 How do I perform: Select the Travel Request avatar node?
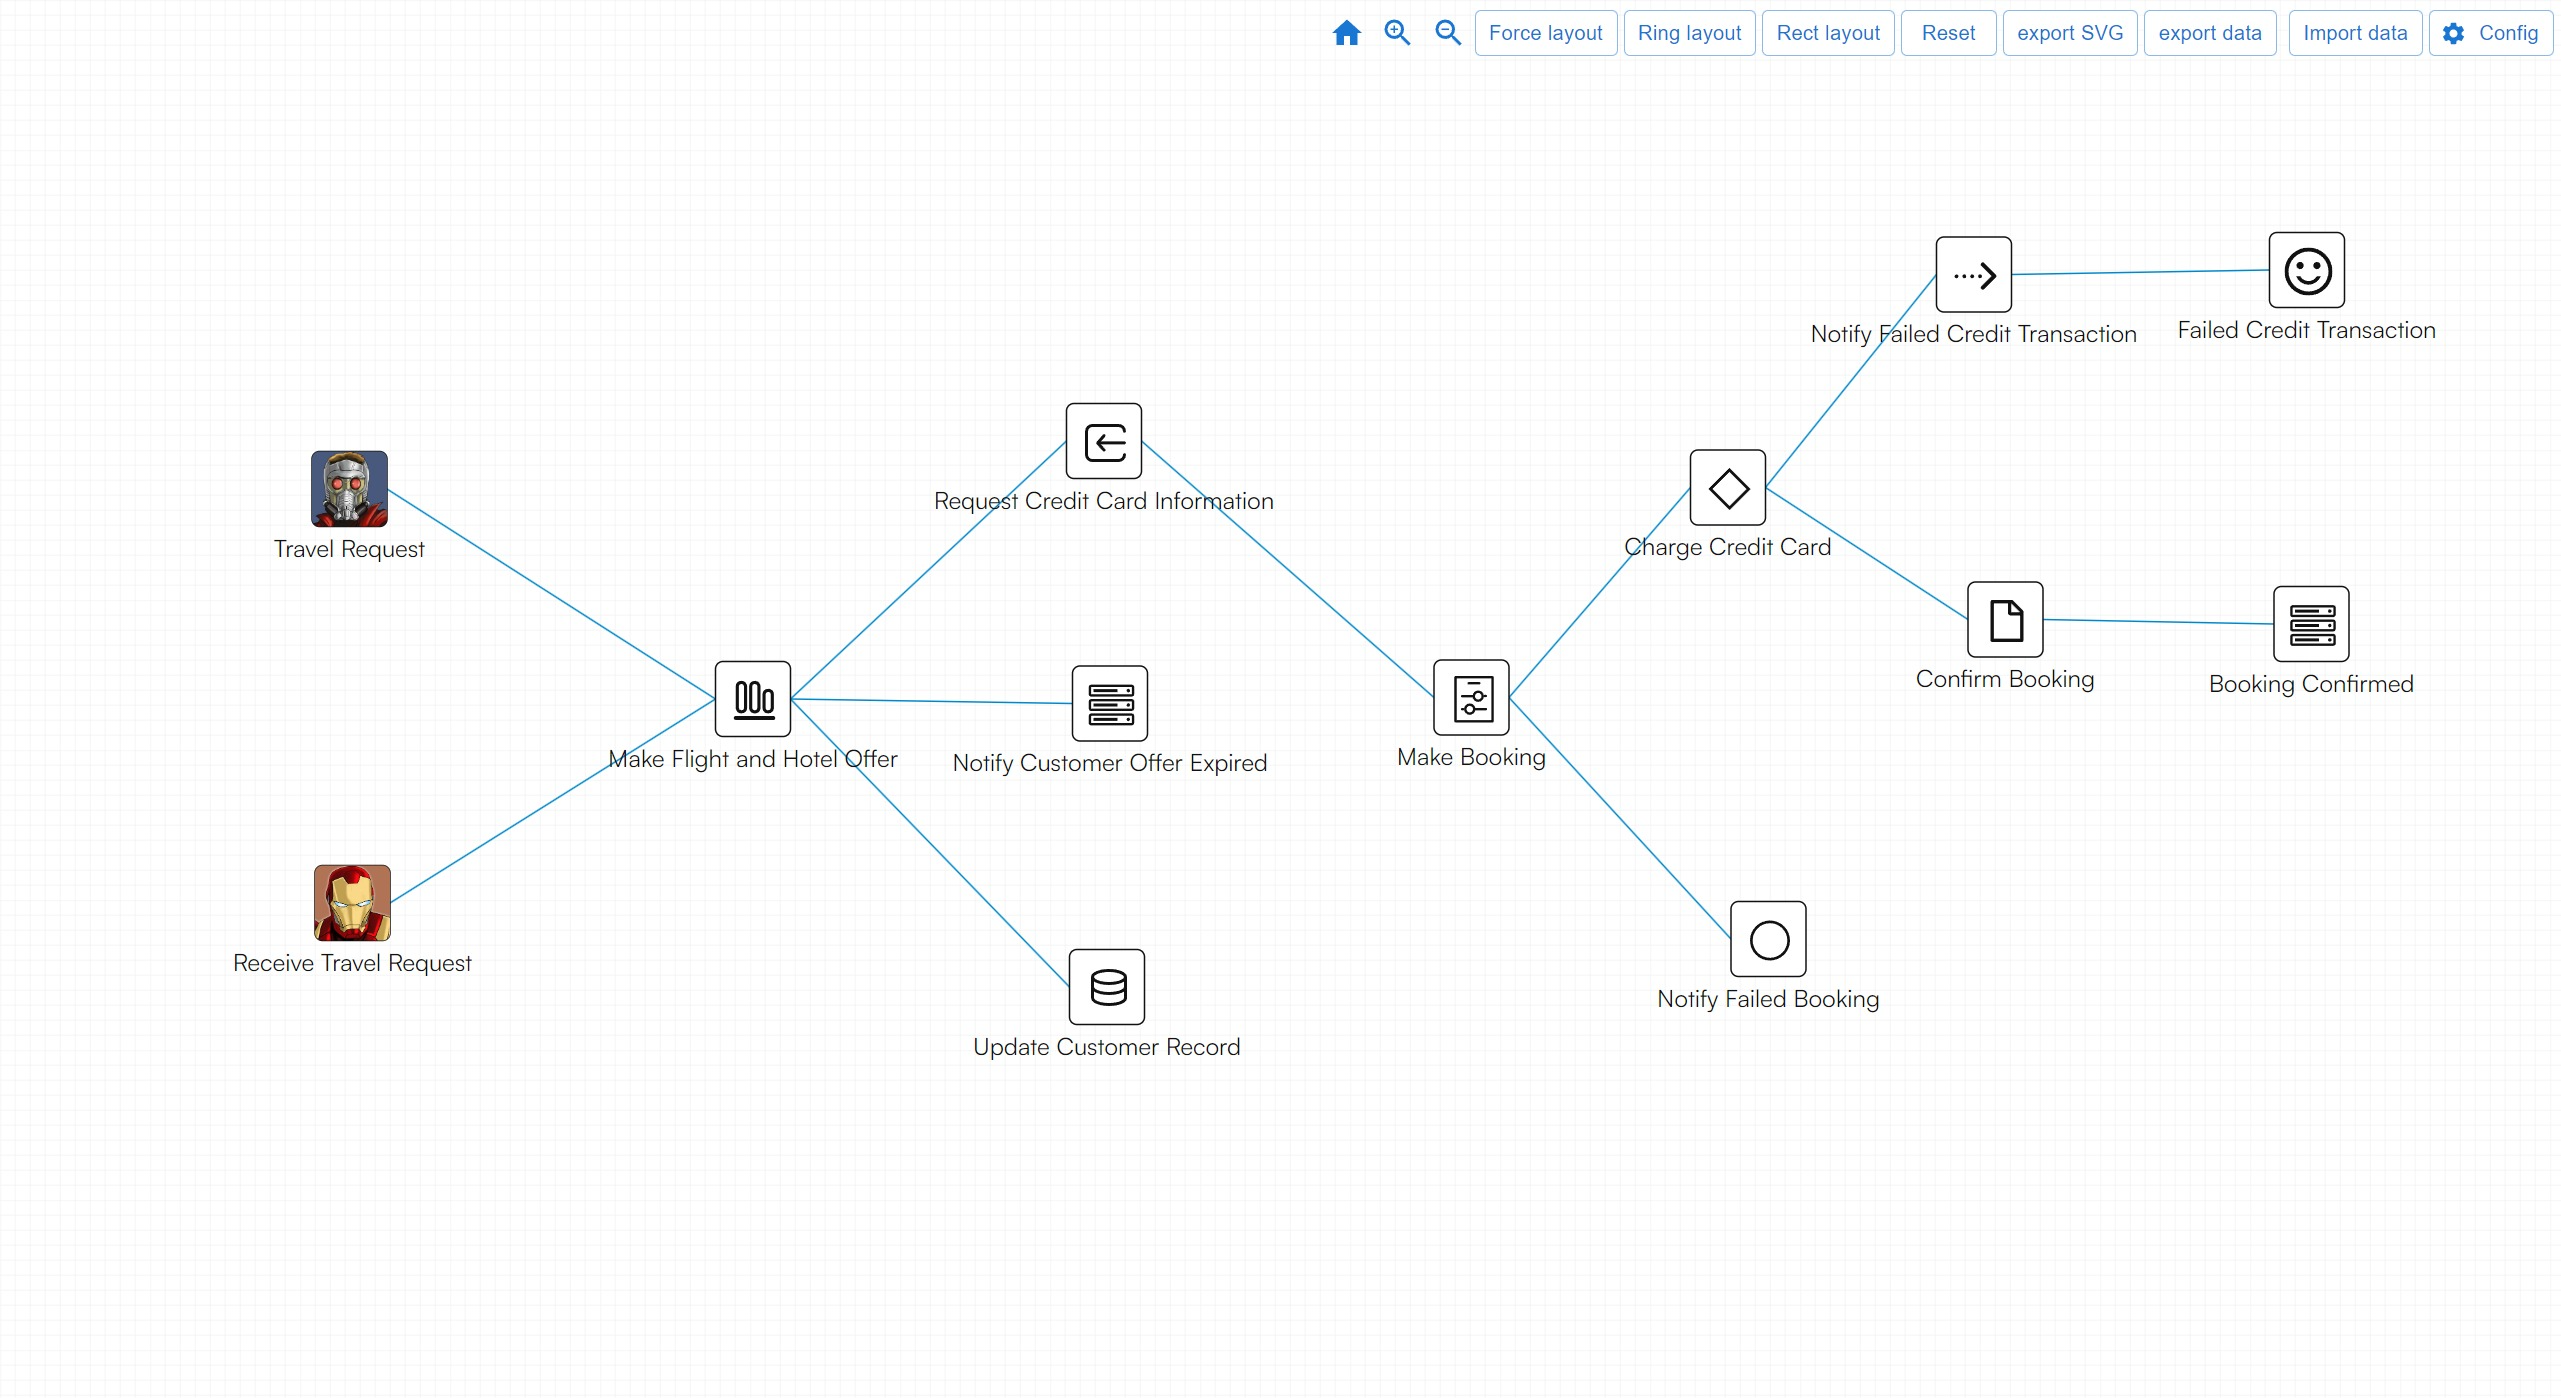coord(349,489)
